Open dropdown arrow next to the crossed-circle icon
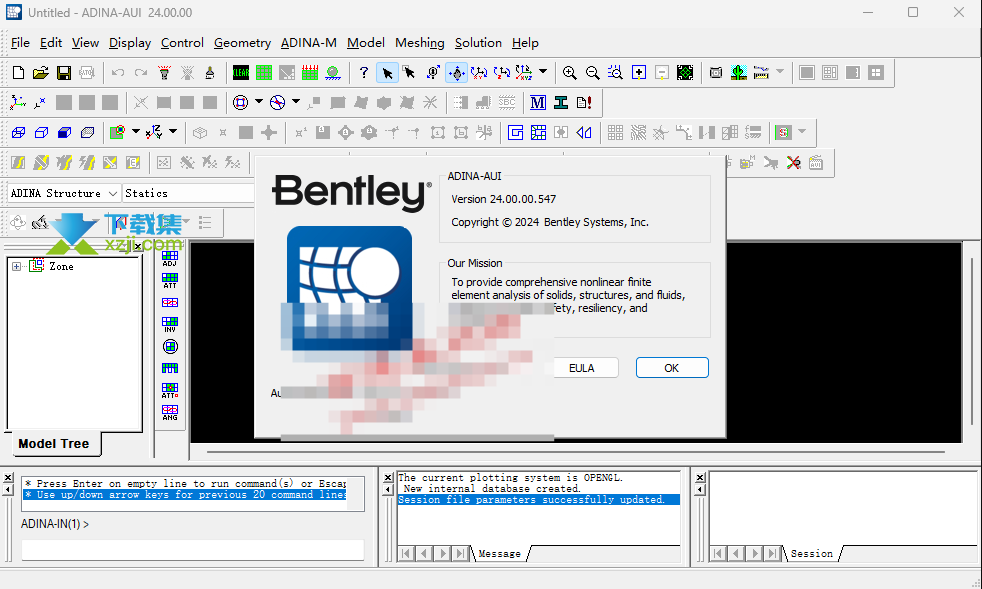Image resolution: width=982 pixels, height=589 pixels. [296, 102]
